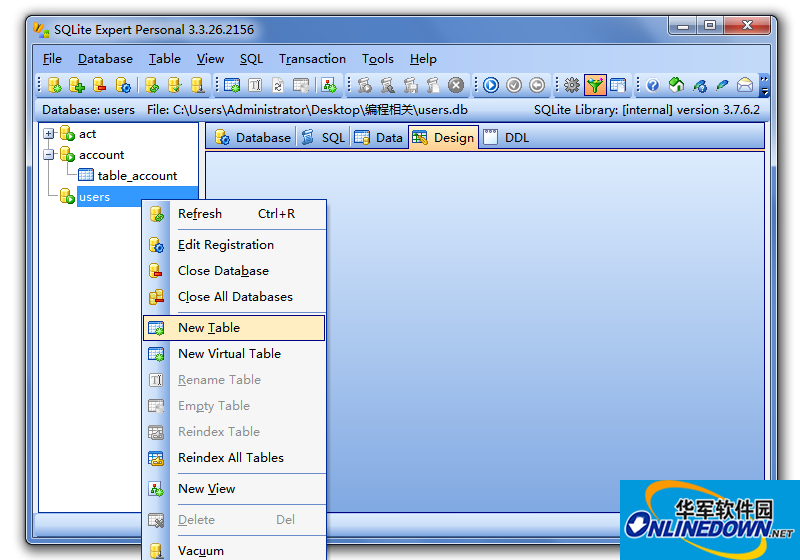Open the View menu

(210, 59)
